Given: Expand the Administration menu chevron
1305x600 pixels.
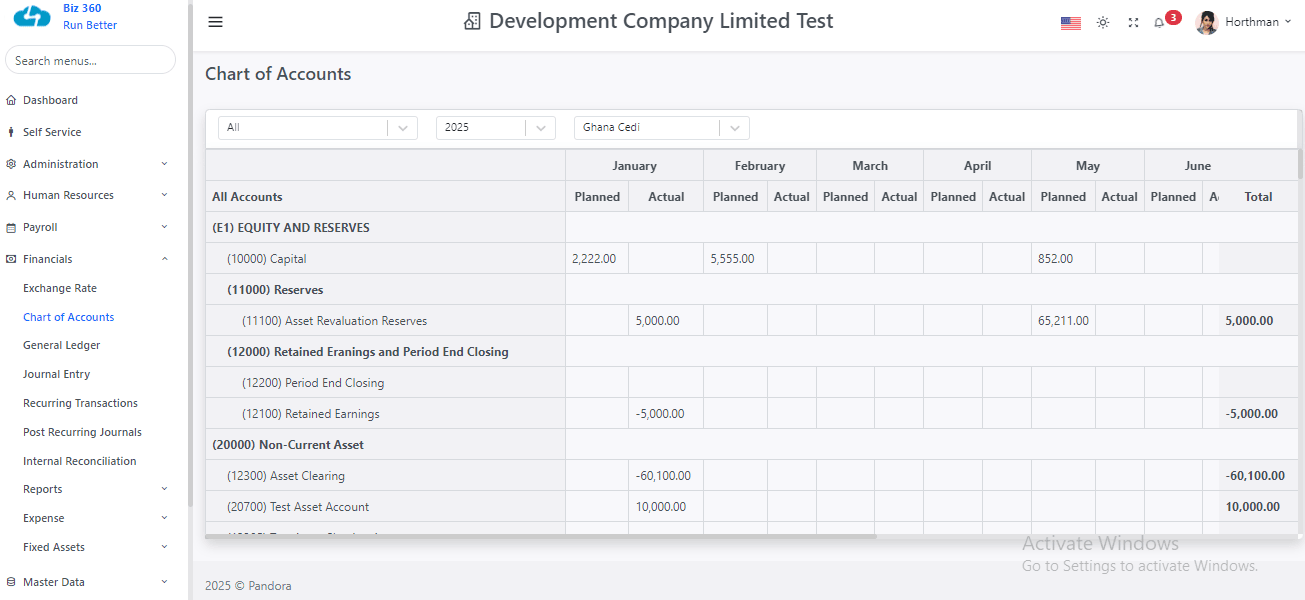Looking at the screenshot, I should 165,164.
